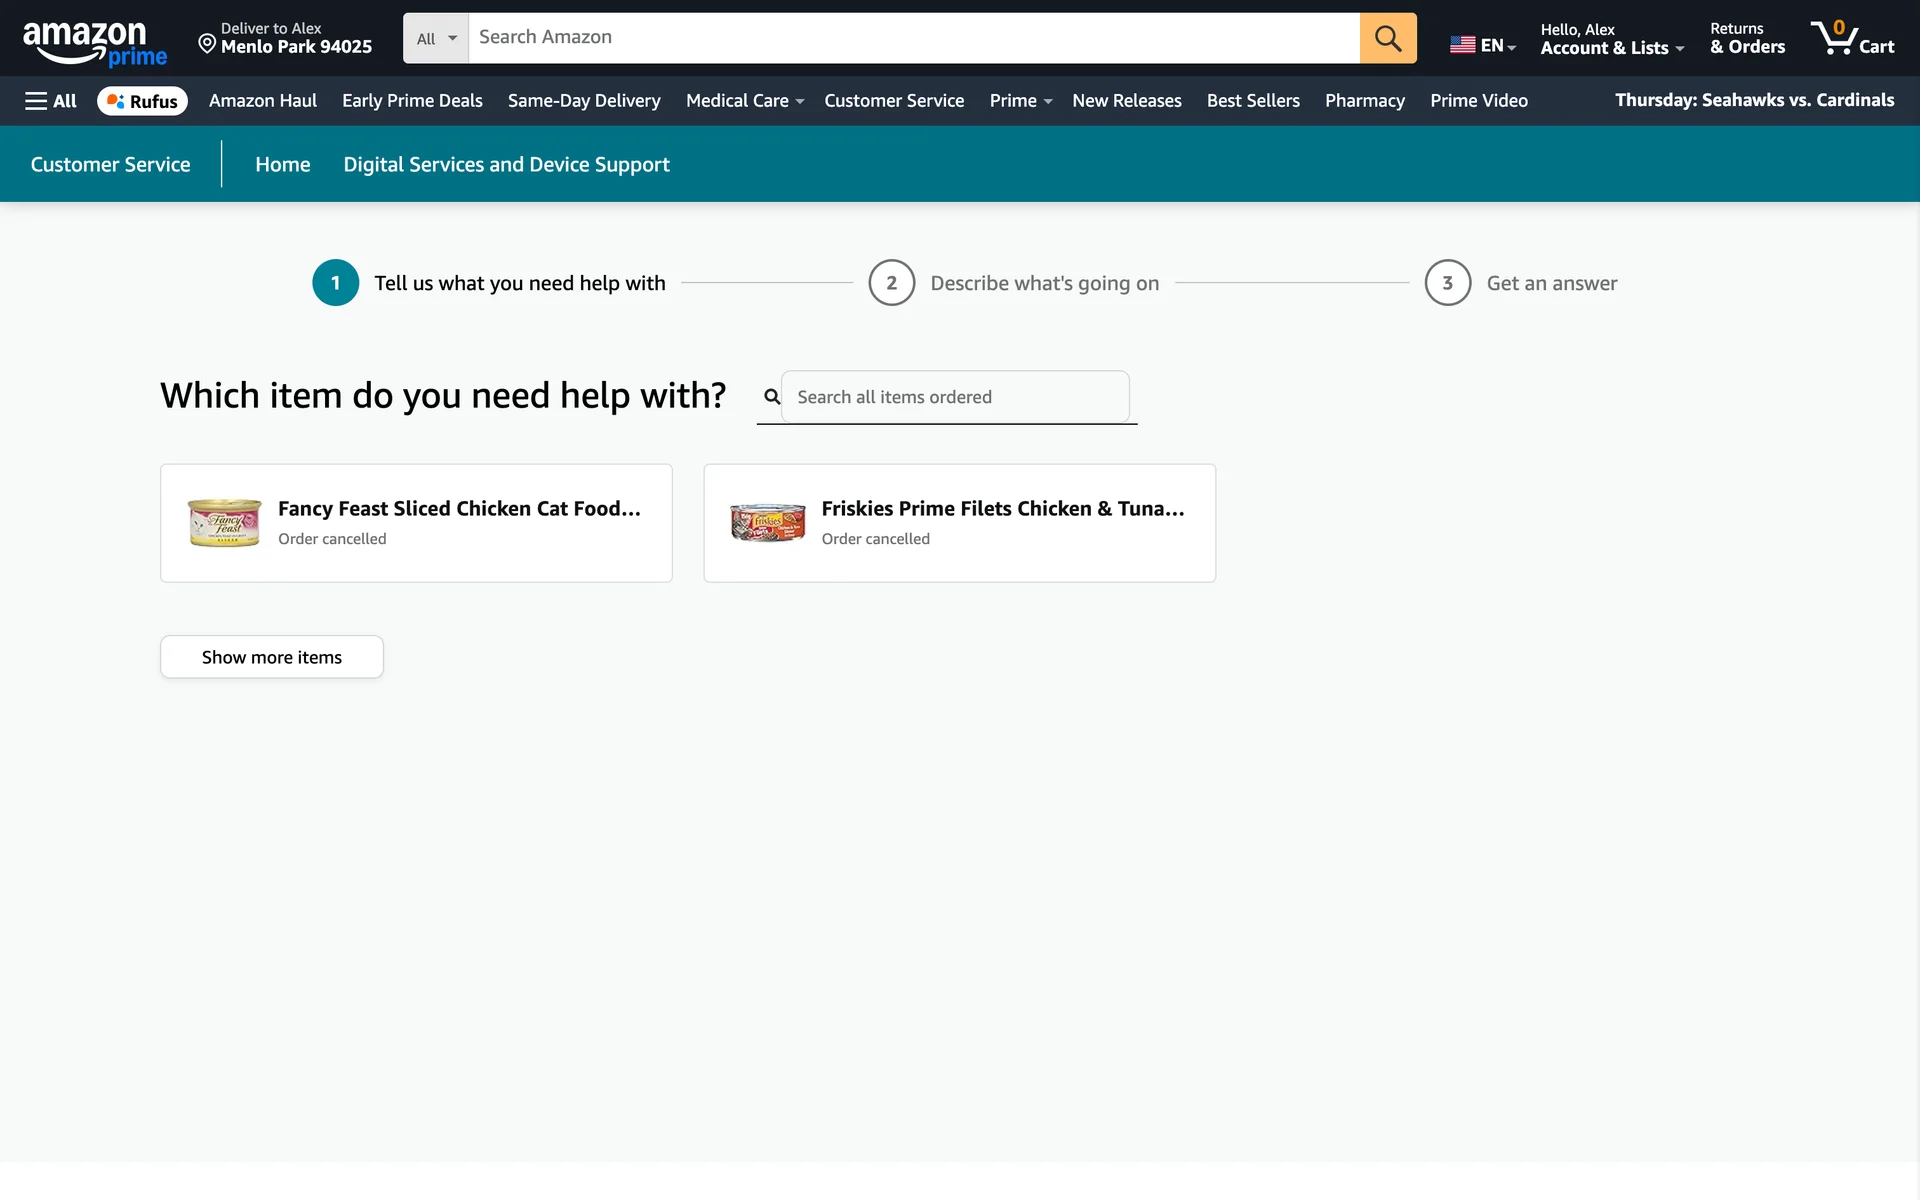The image size is (1920, 1200).
Task: Open Digital Services and Device Support
Action: [x=506, y=165]
